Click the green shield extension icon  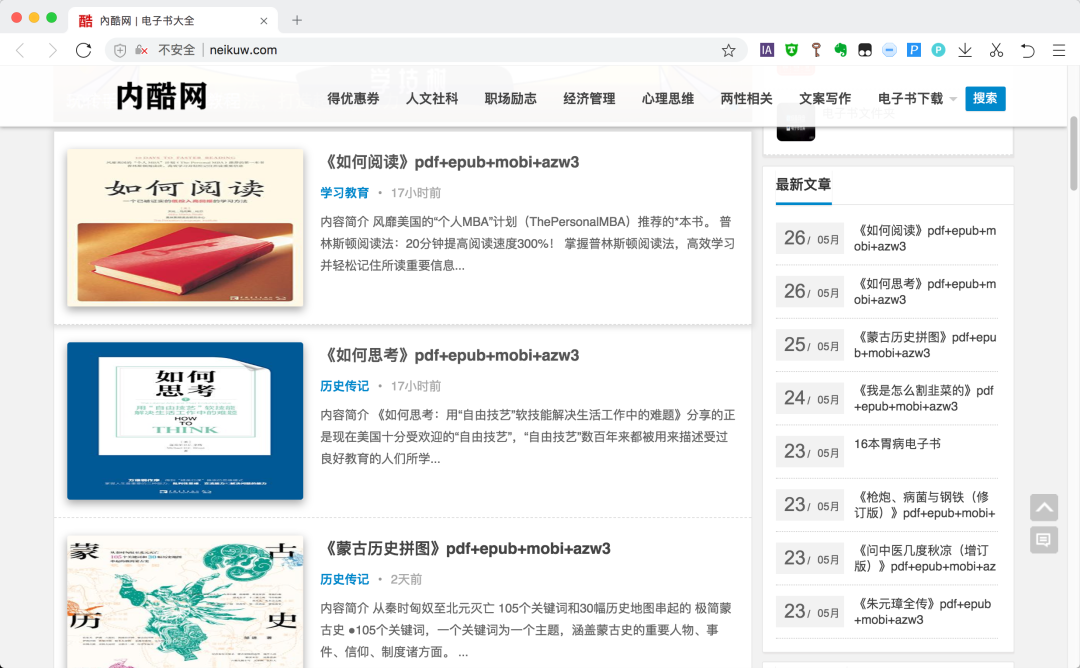[790, 50]
